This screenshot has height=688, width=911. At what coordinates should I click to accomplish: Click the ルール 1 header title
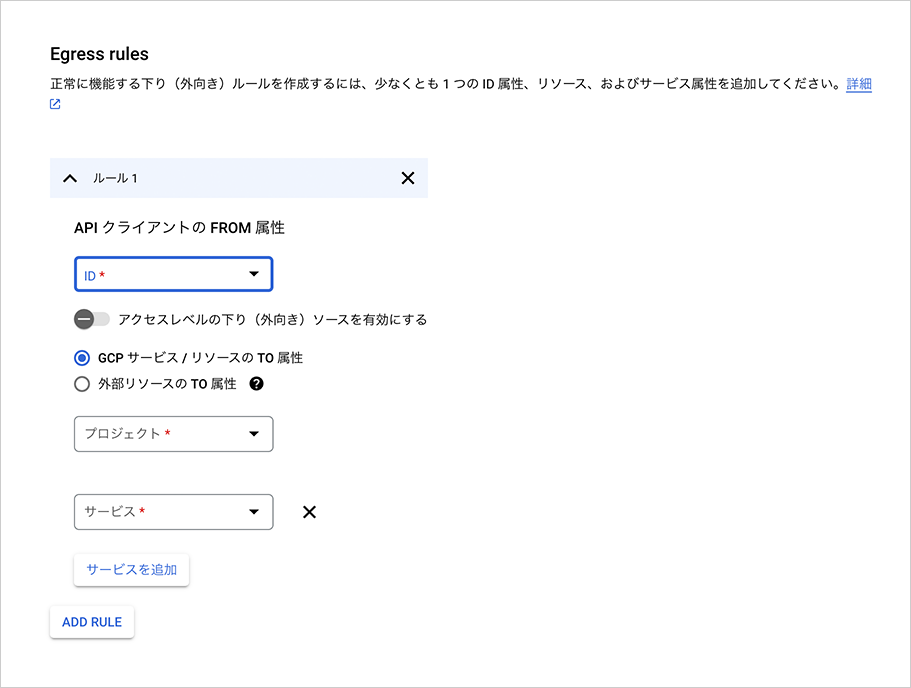pos(115,178)
